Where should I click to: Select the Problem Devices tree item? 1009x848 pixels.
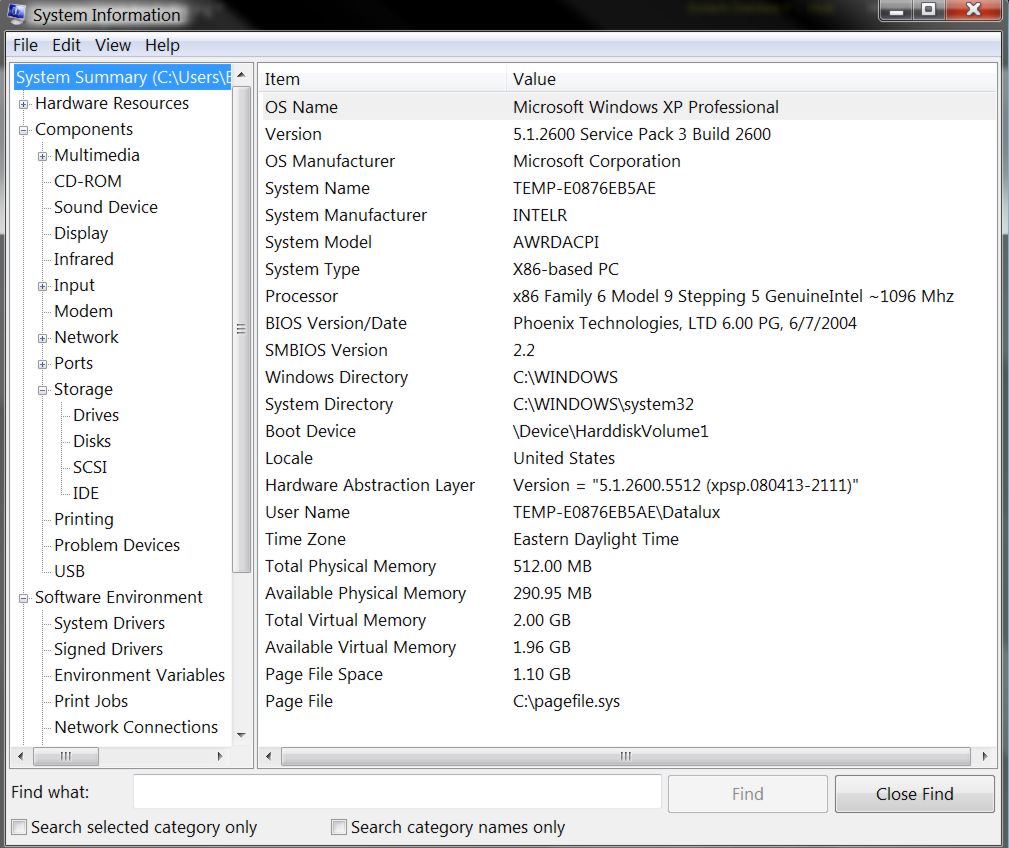coord(117,545)
